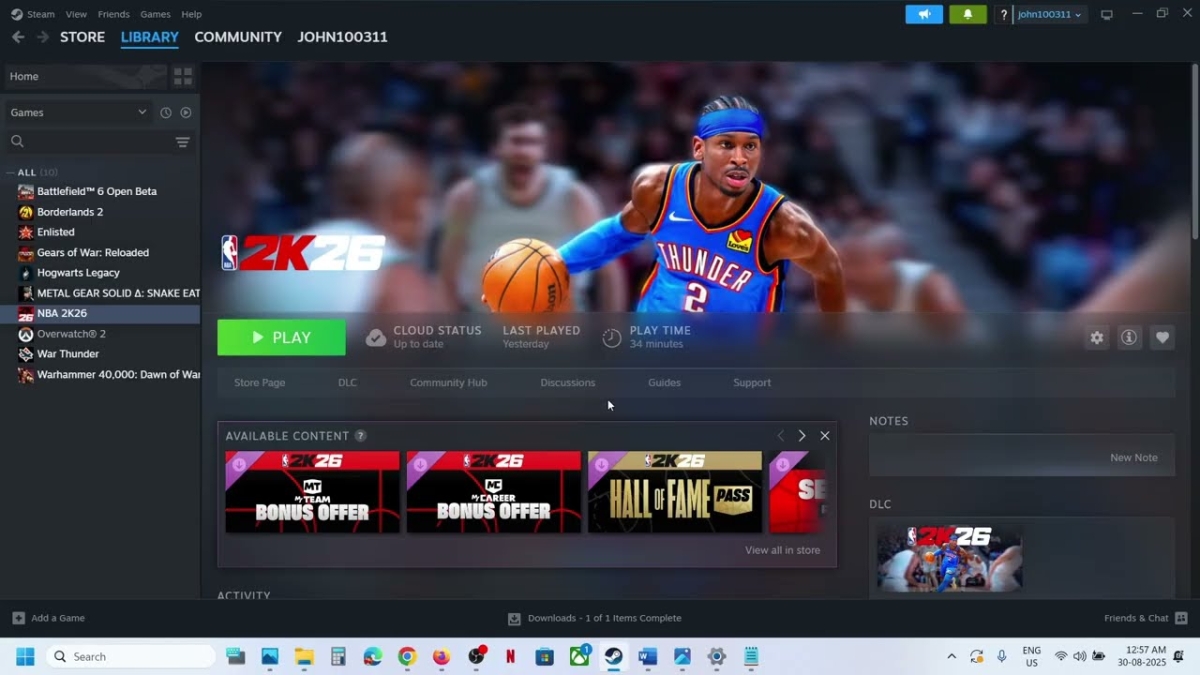Open the game's Store Page link
Screen dimensions: 1200x675
click(x=260, y=383)
